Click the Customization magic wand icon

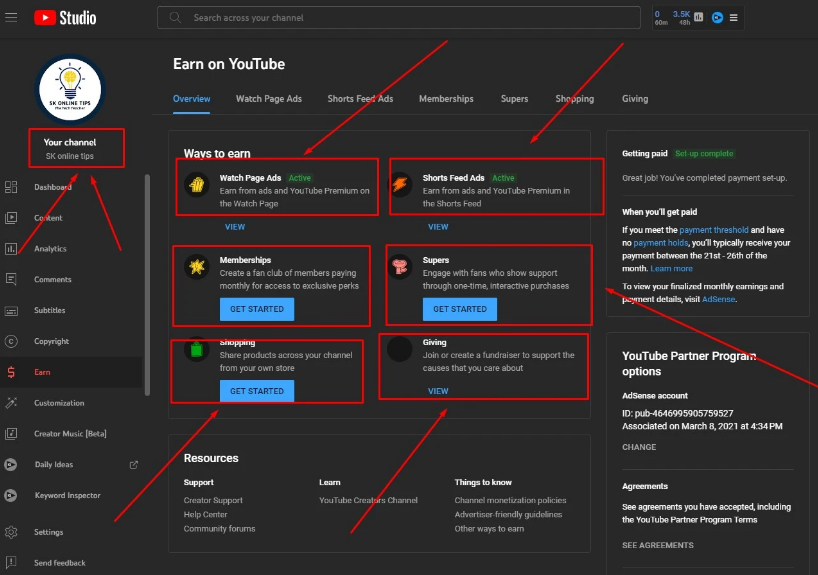tap(12, 403)
